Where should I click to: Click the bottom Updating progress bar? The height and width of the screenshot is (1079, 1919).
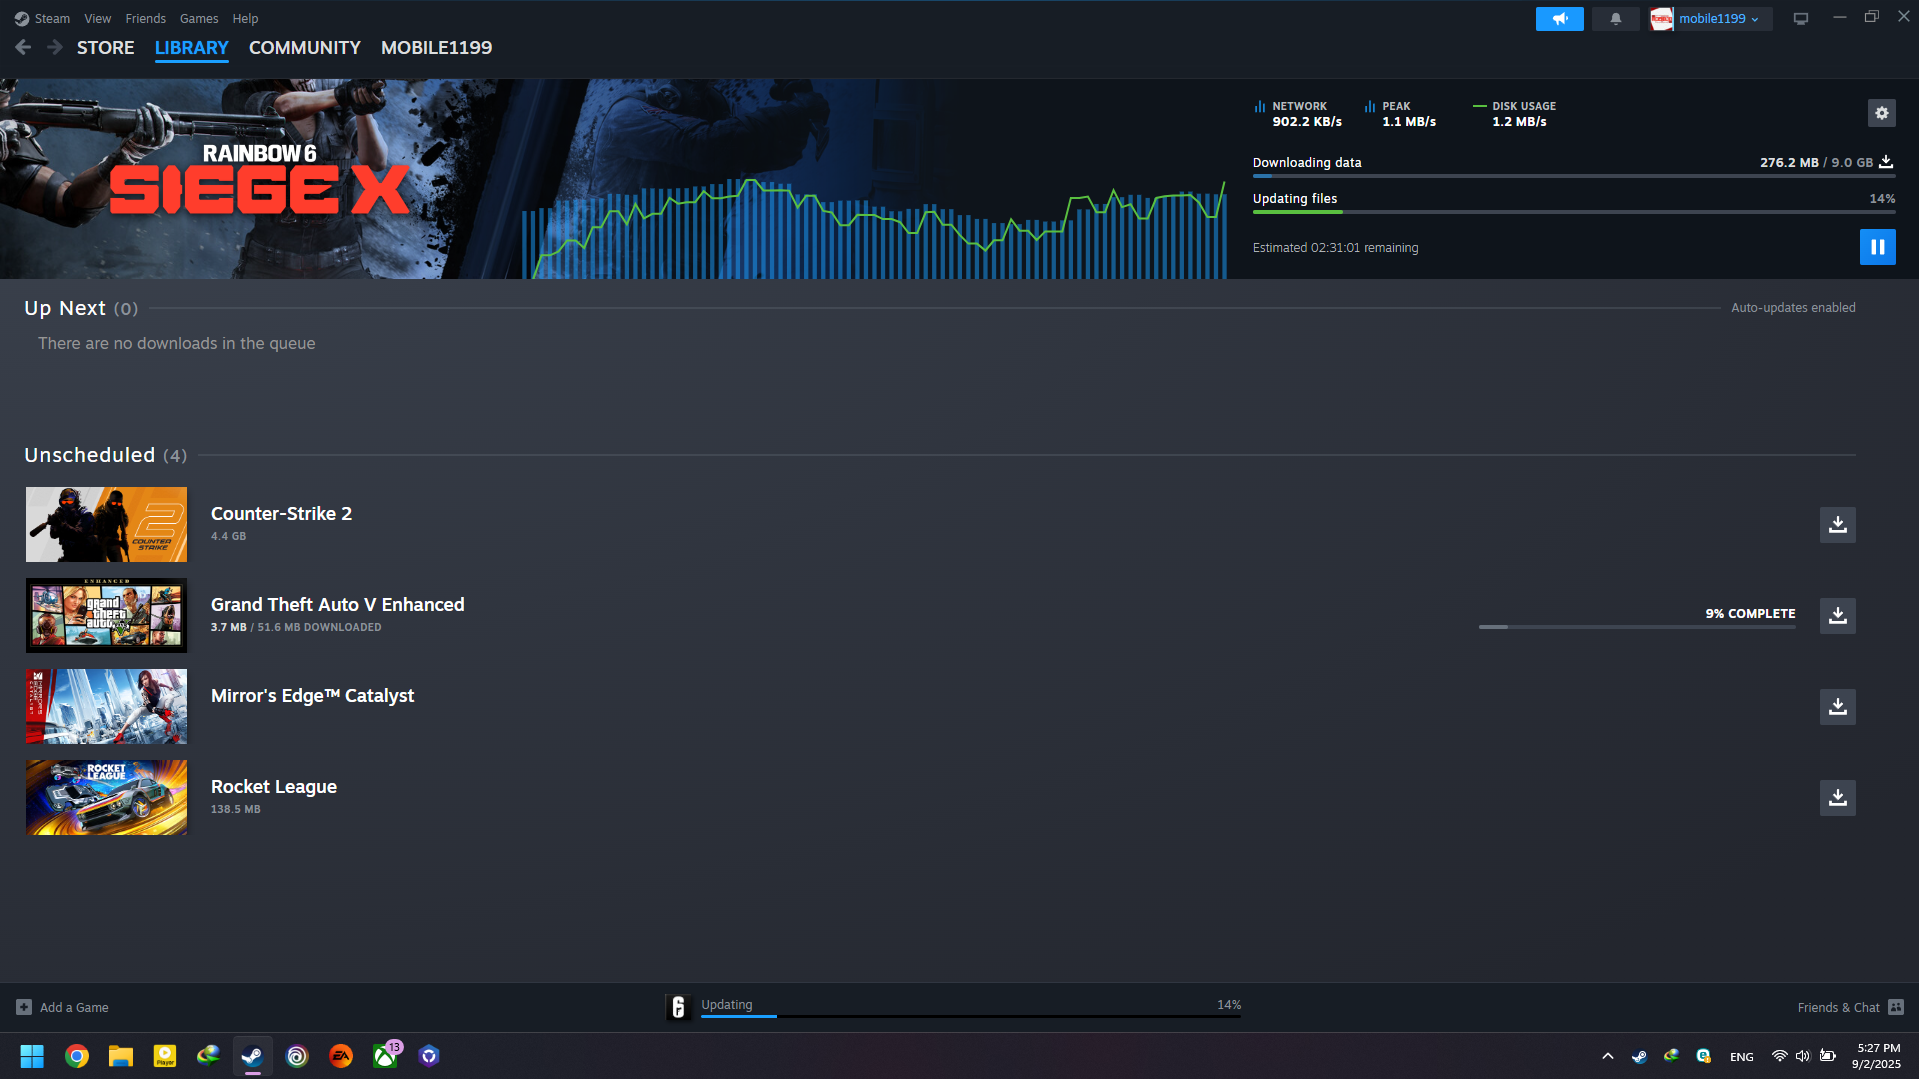coord(970,1016)
